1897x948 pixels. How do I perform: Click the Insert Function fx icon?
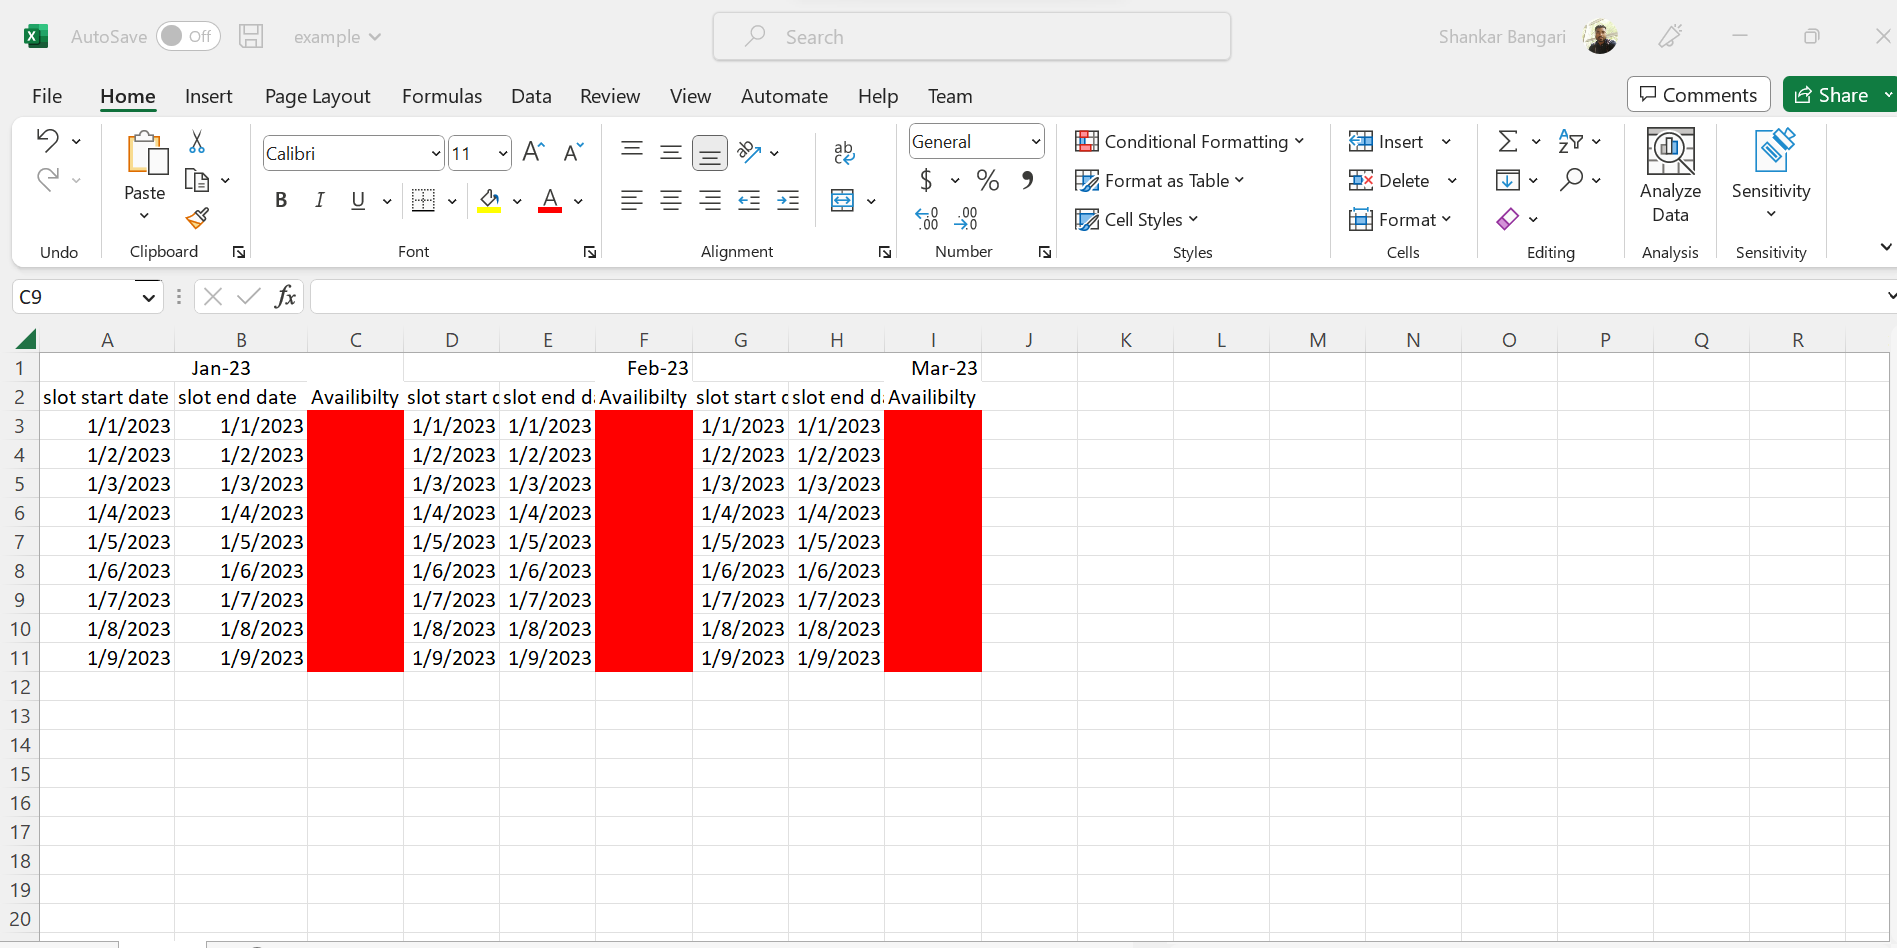285,296
